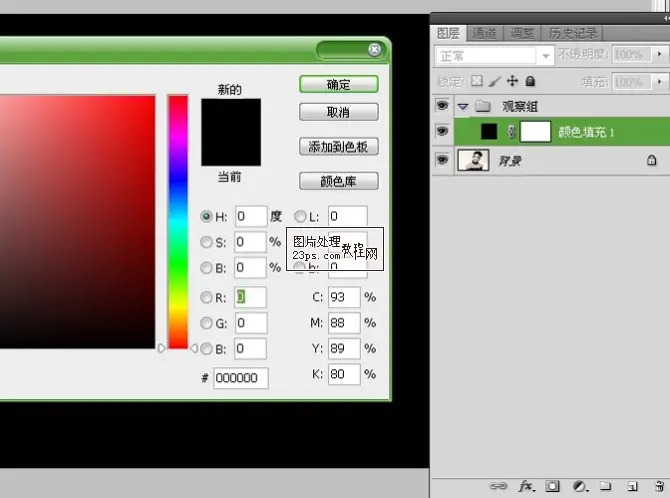Select the S saturation radio button

pyautogui.click(x=207, y=242)
